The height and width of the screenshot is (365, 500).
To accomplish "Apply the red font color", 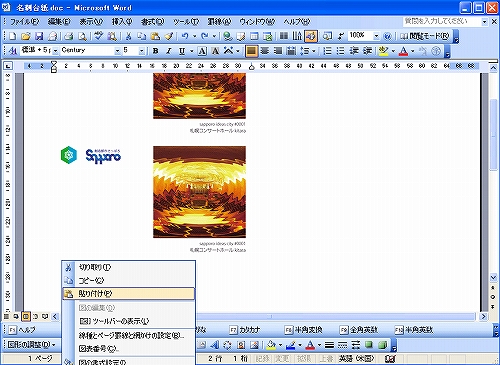I will click(x=403, y=51).
